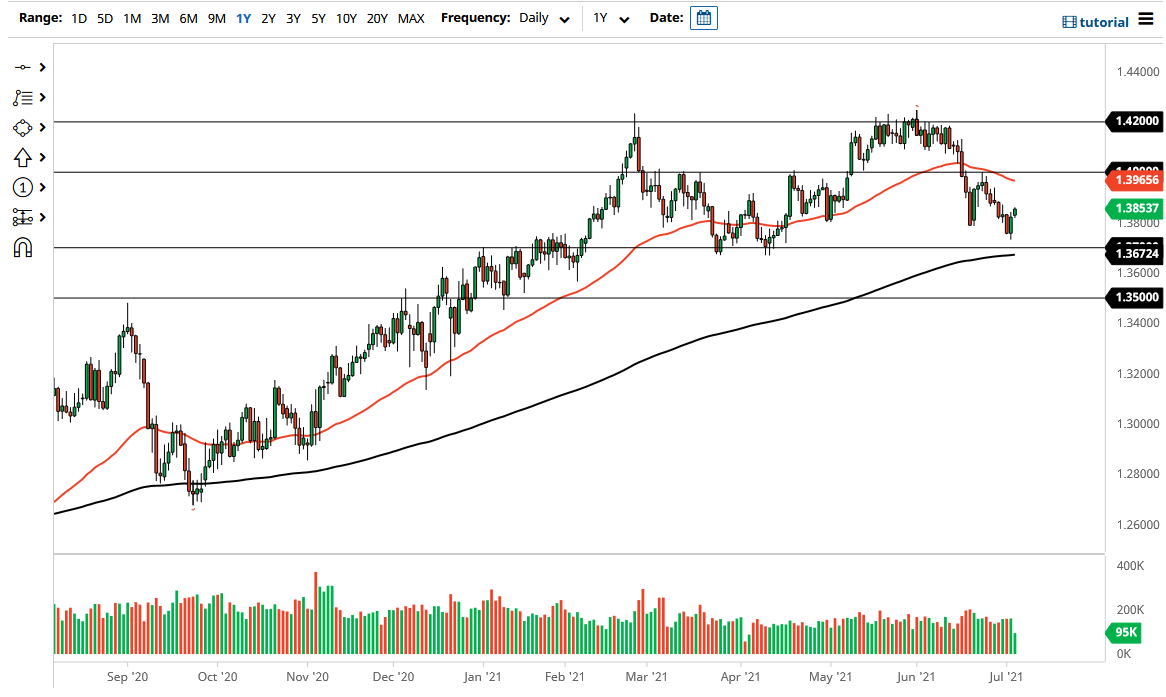Click the 1.30000 price axis value
The width and height of the screenshot is (1166, 697).
click(x=1138, y=424)
